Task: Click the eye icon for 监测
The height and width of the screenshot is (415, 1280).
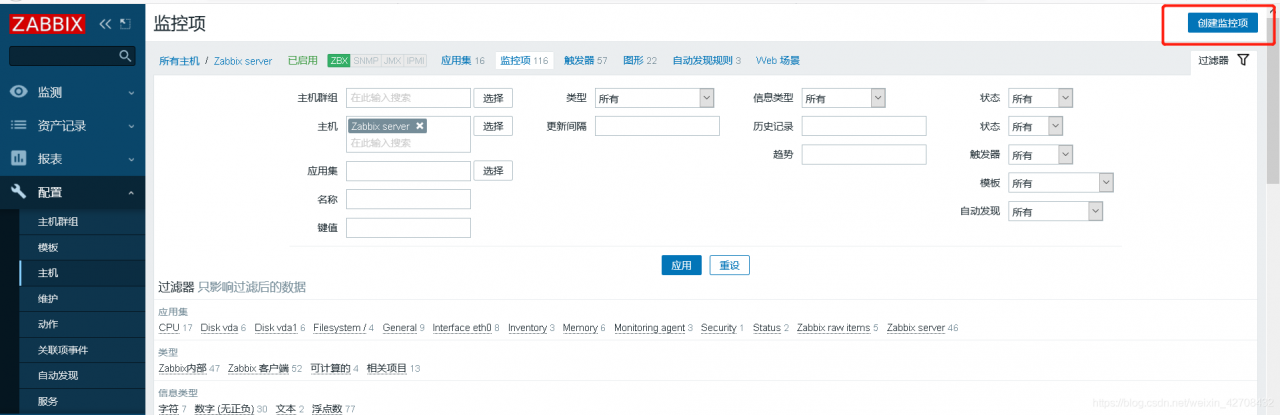Action: pyautogui.click(x=18, y=92)
